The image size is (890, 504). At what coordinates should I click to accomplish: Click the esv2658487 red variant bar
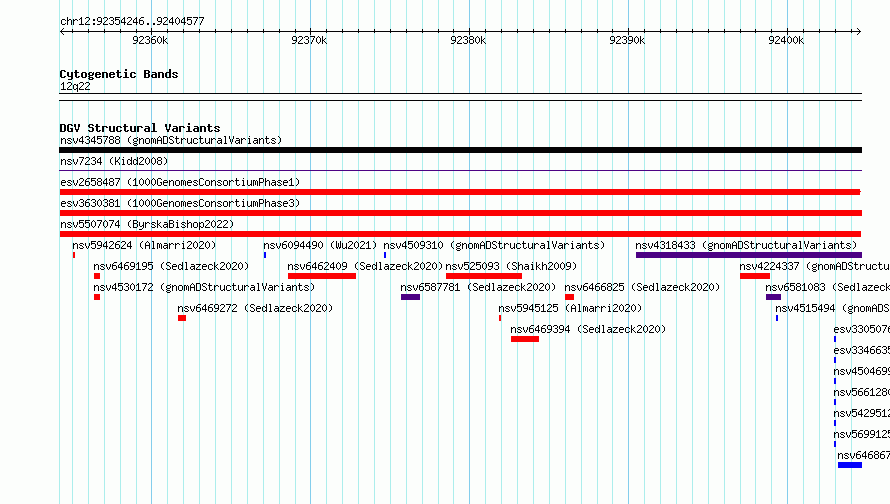point(460,192)
